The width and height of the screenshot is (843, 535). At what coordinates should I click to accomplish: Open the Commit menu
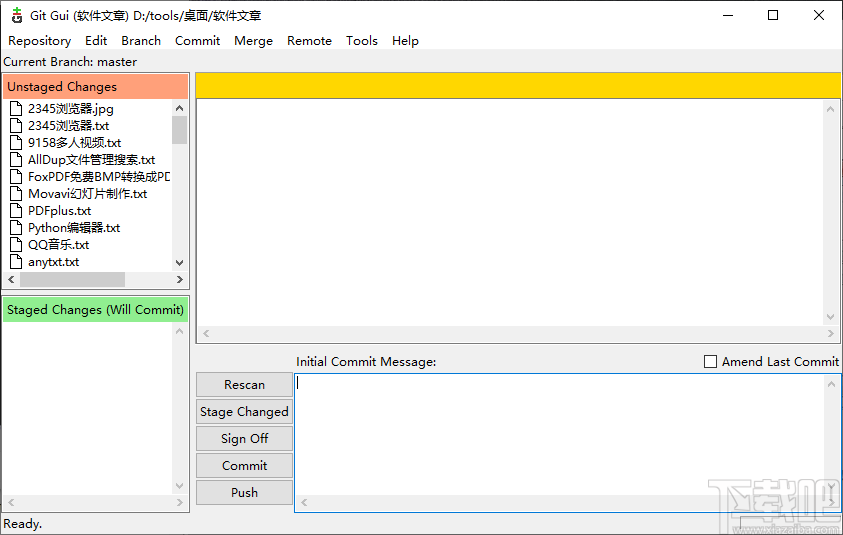[197, 41]
